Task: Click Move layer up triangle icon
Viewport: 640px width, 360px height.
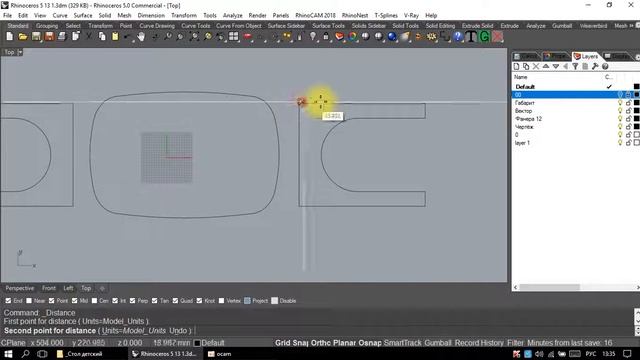Action: tap(546, 66)
